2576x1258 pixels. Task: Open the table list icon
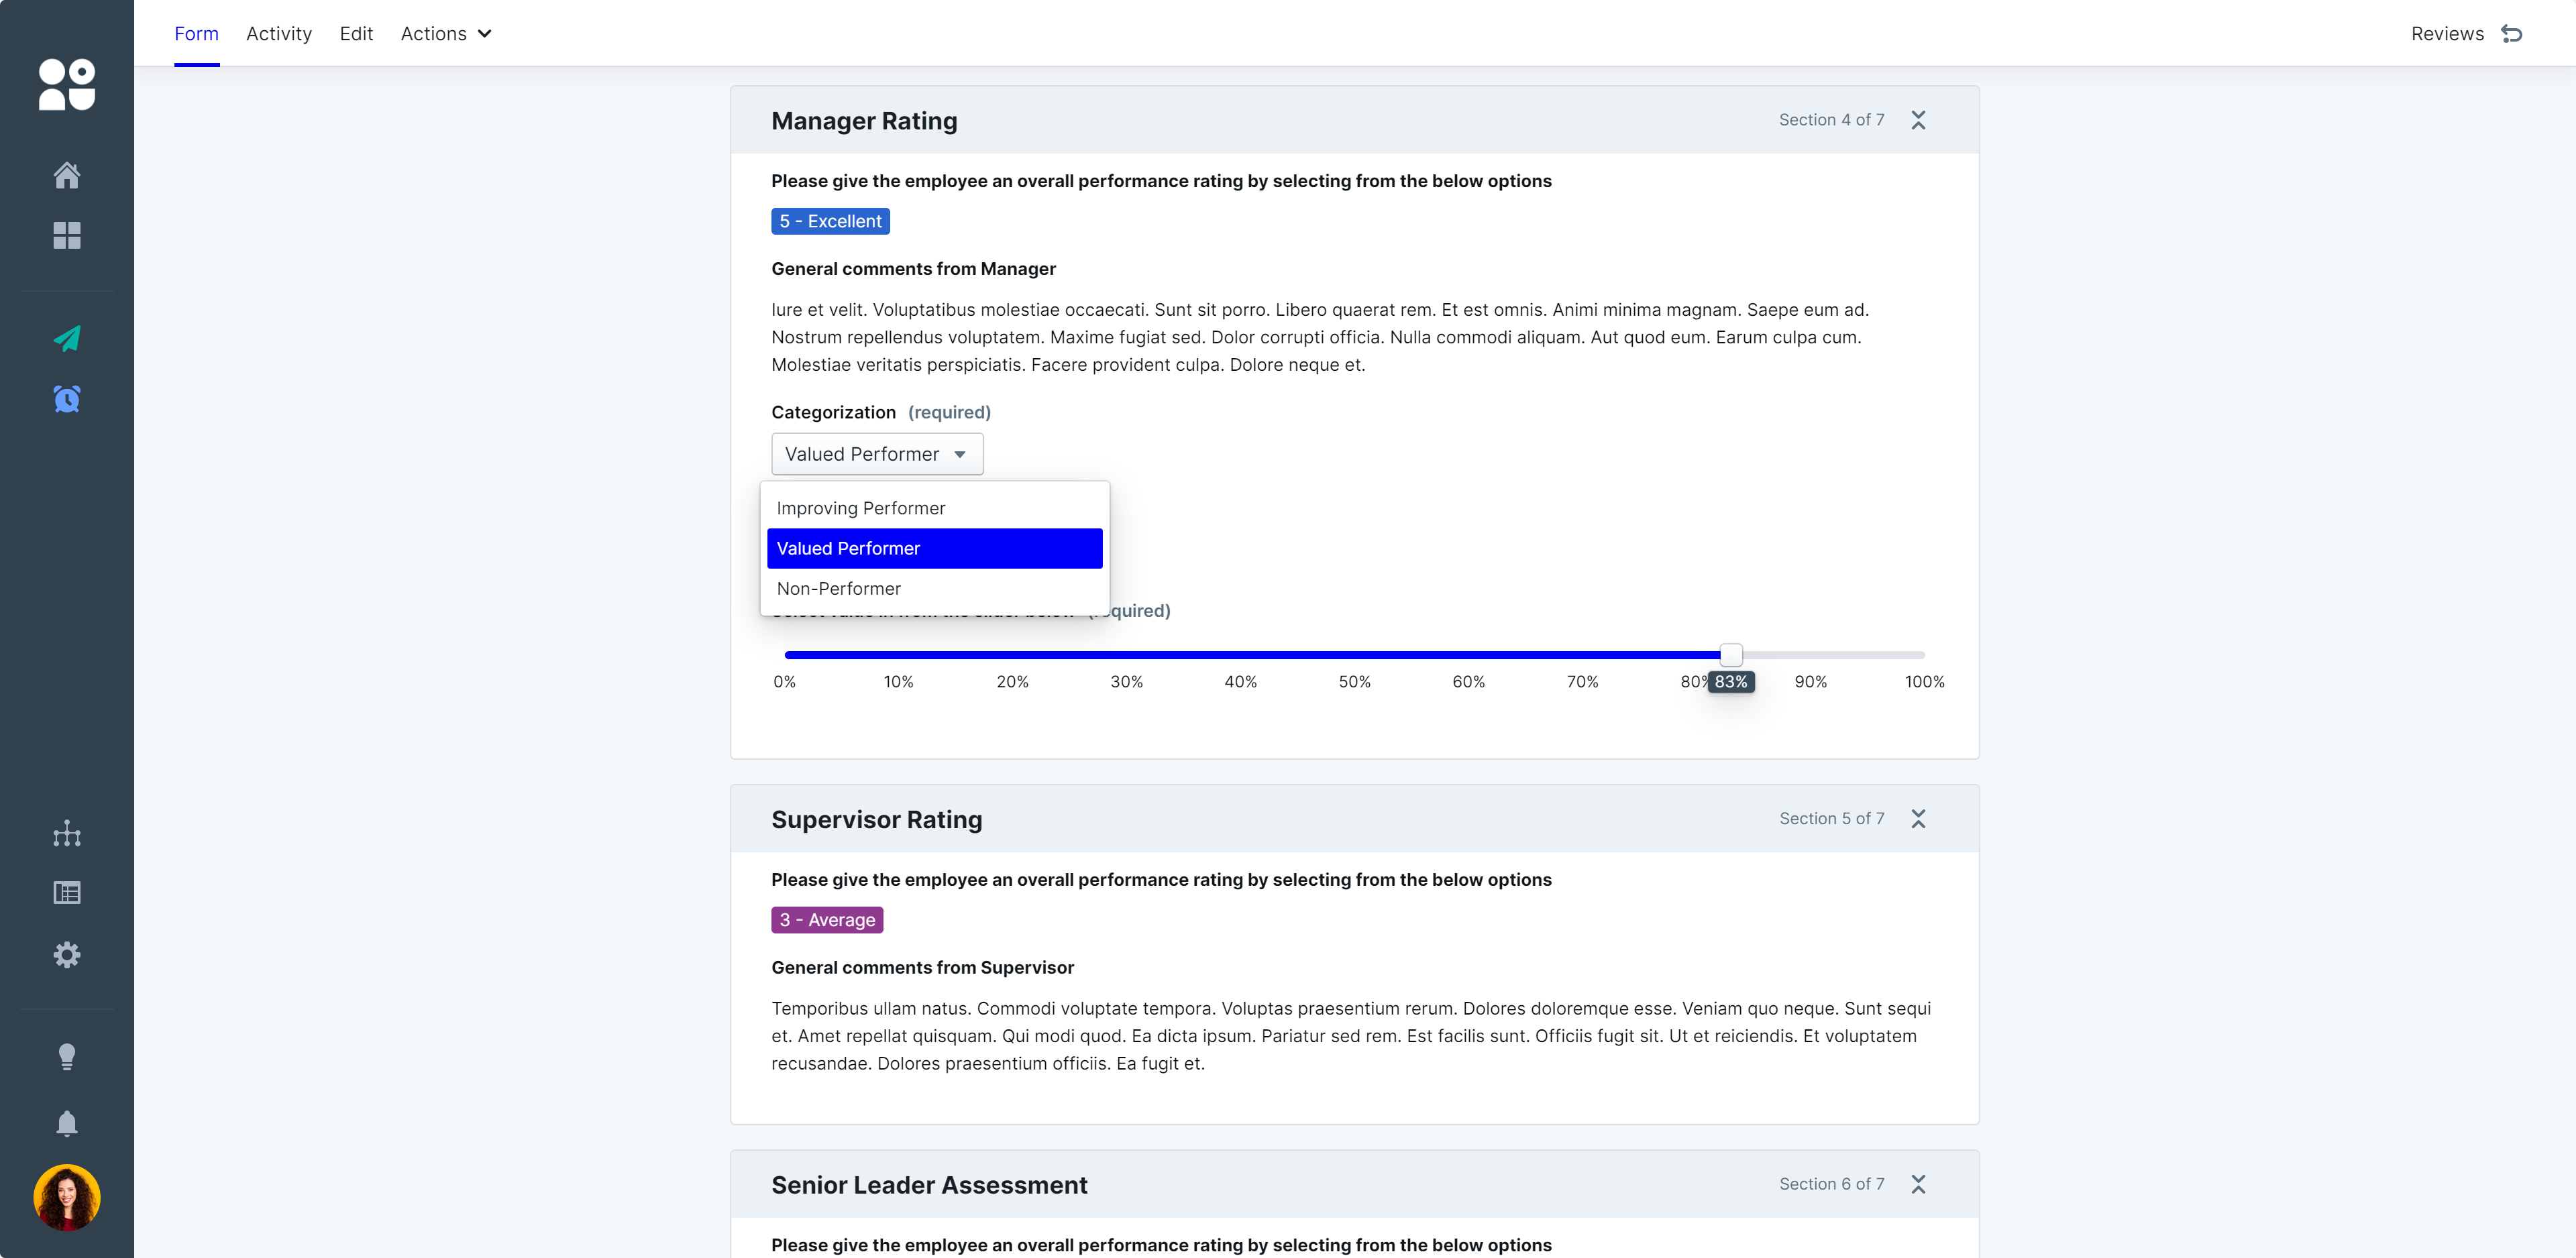pyautogui.click(x=67, y=892)
